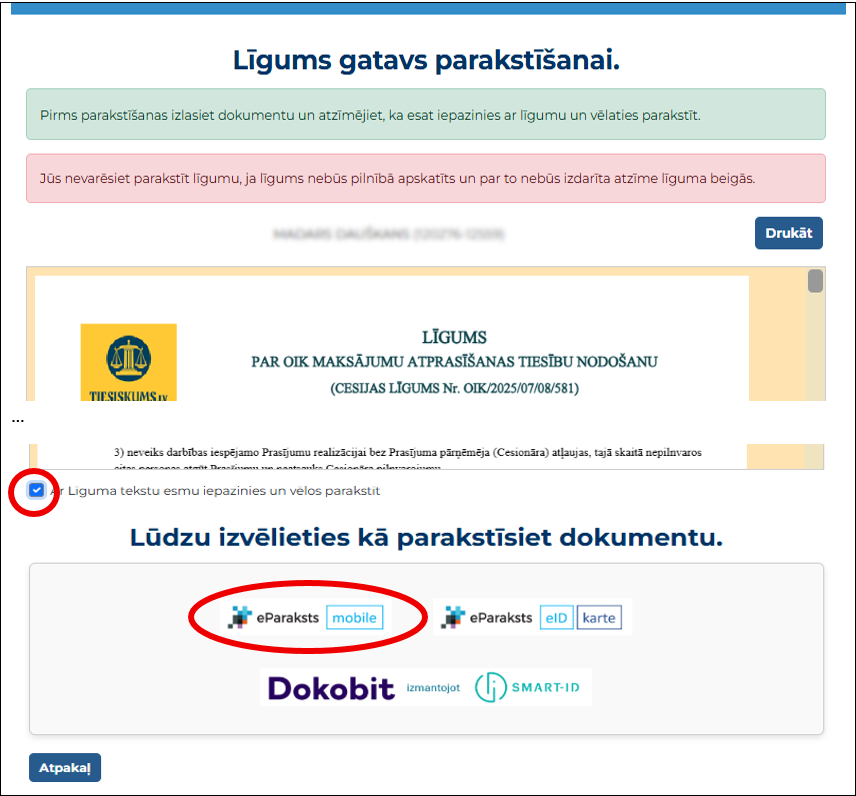Click the blurred signer name text
This screenshot has height=796, width=856.
pyautogui.click(x=388, y=234)
